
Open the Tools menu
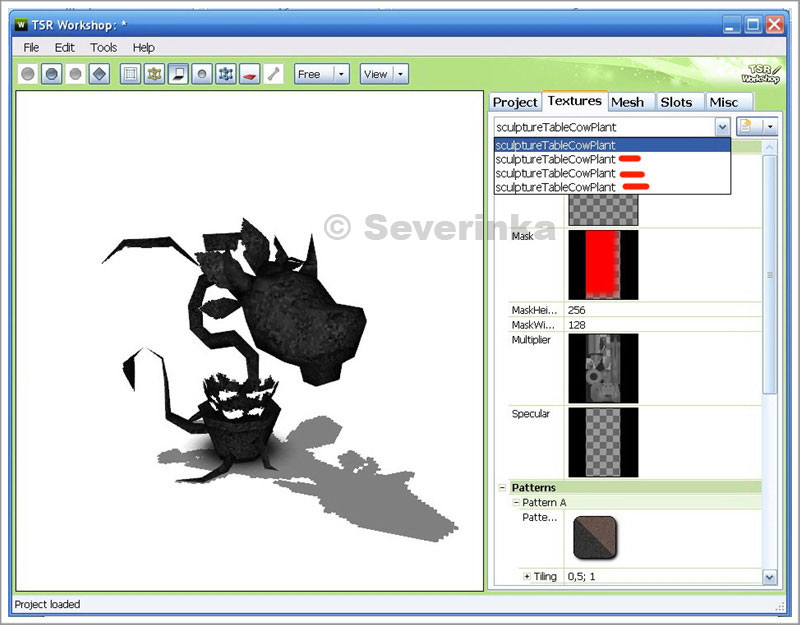point(103,47)
